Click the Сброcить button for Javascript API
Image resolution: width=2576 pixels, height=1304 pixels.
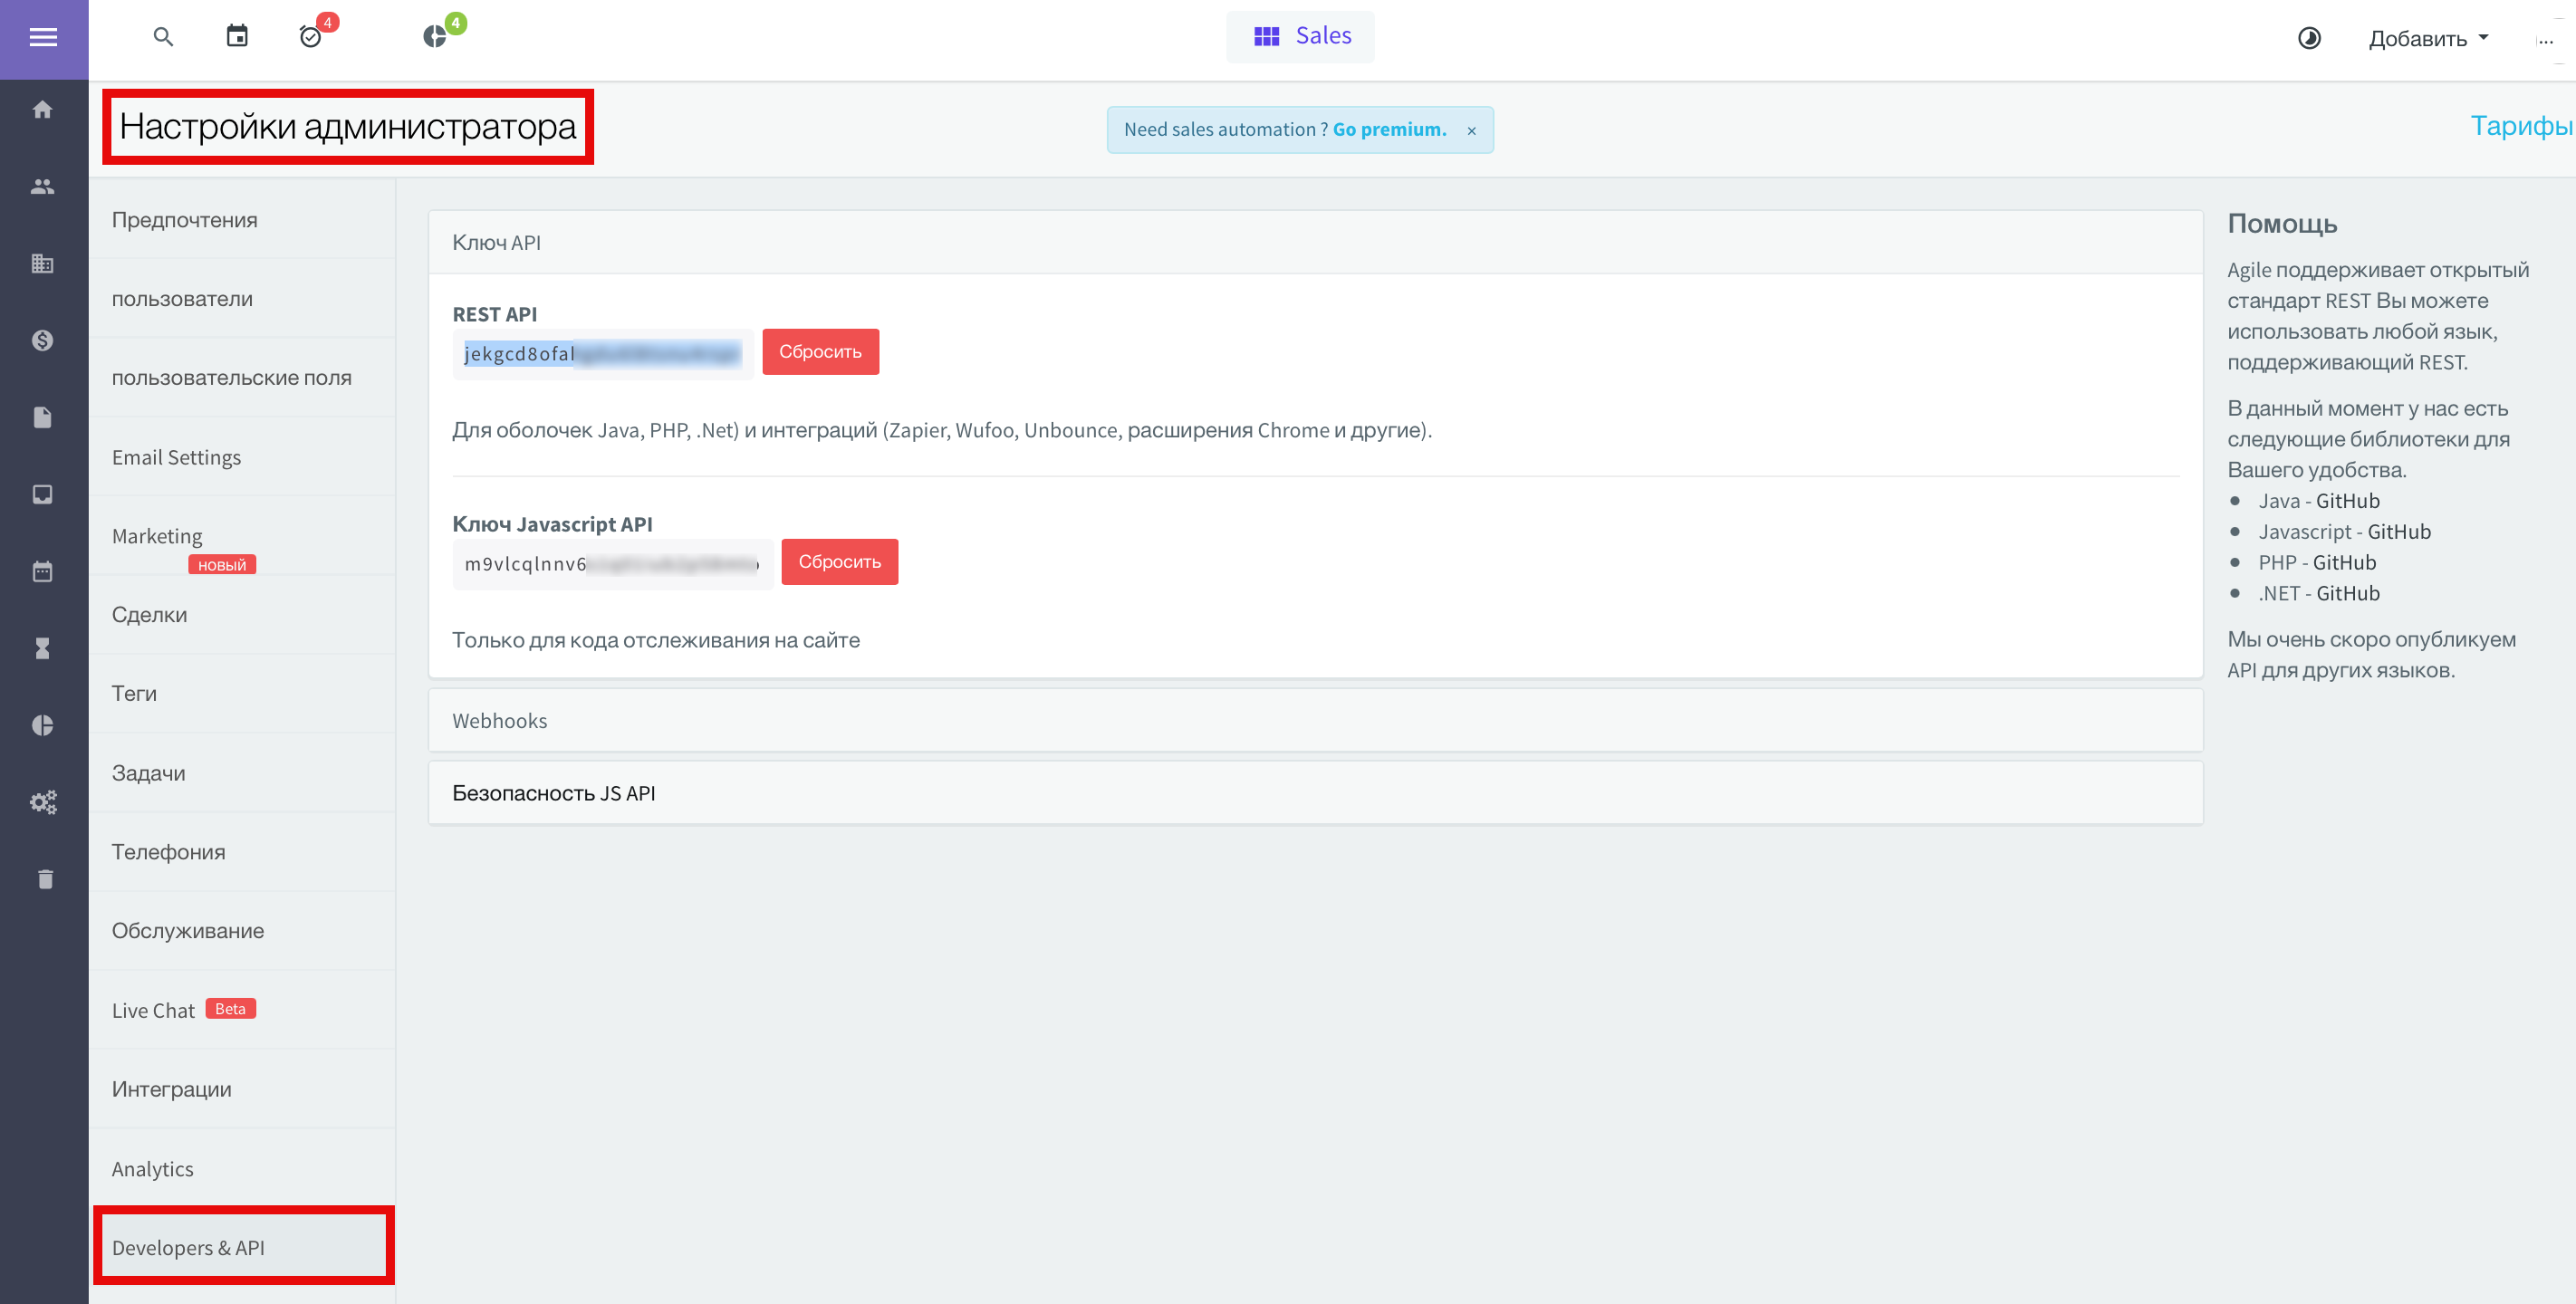point(838,559)
